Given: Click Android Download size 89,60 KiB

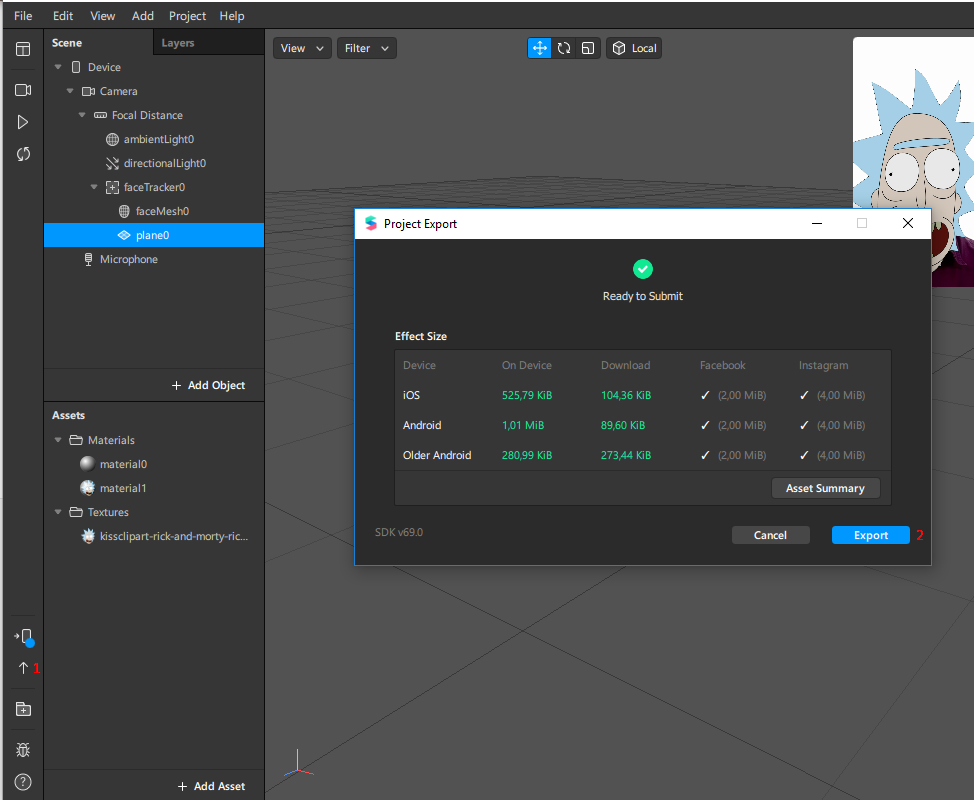Looking at the screenshot, I should tap(622, 425).
